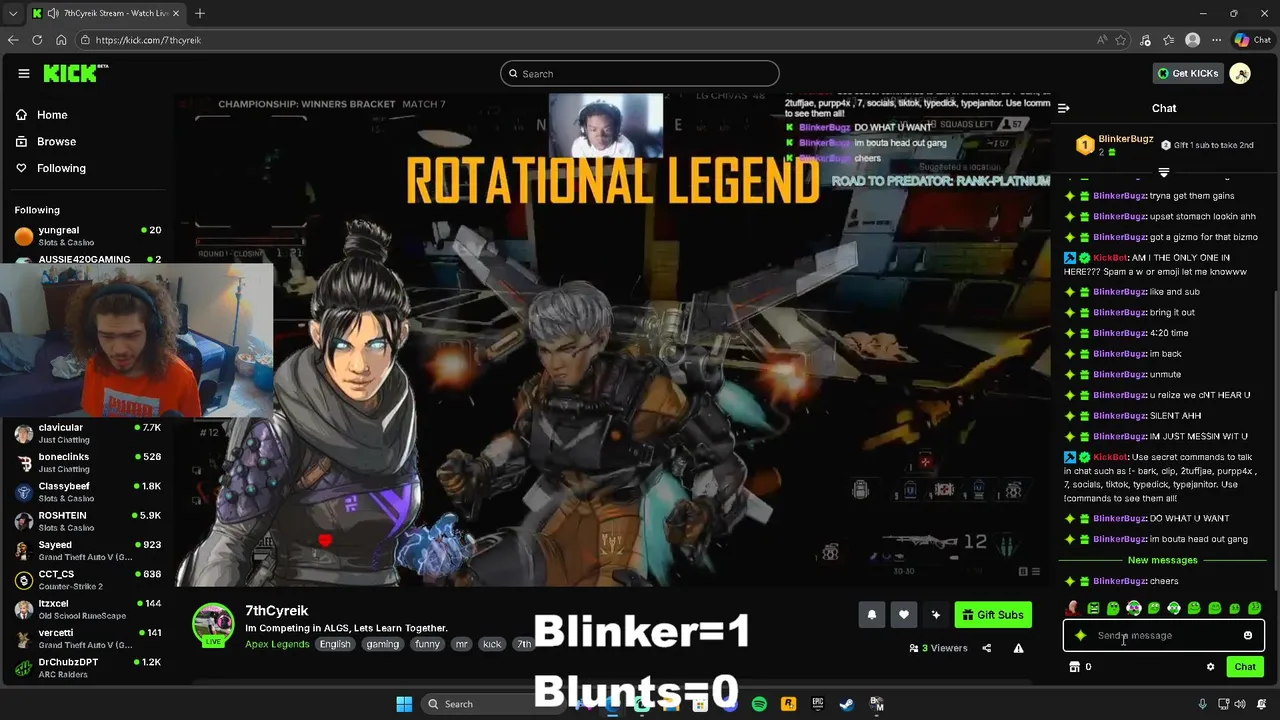Click the Kick search box

click(639, 73)
